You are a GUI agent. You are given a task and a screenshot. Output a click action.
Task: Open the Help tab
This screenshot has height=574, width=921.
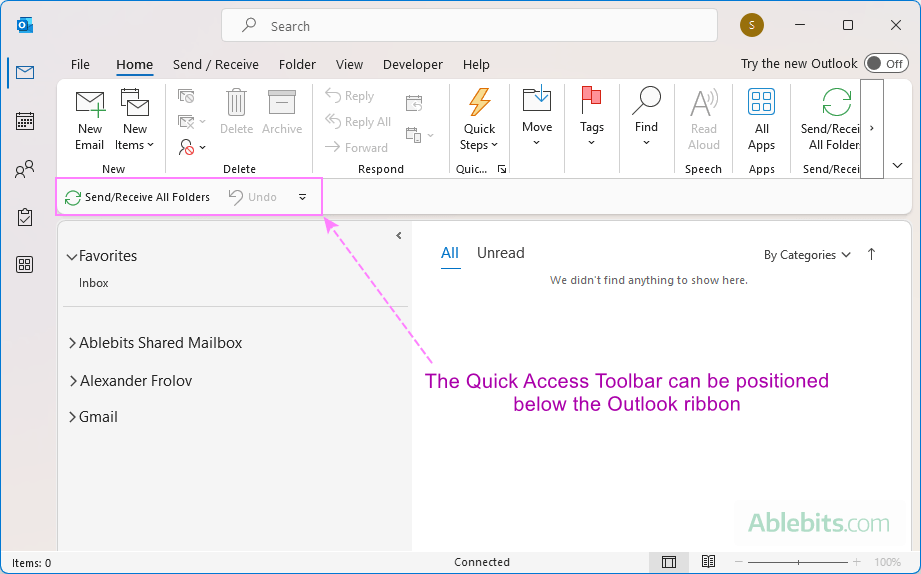476,65
